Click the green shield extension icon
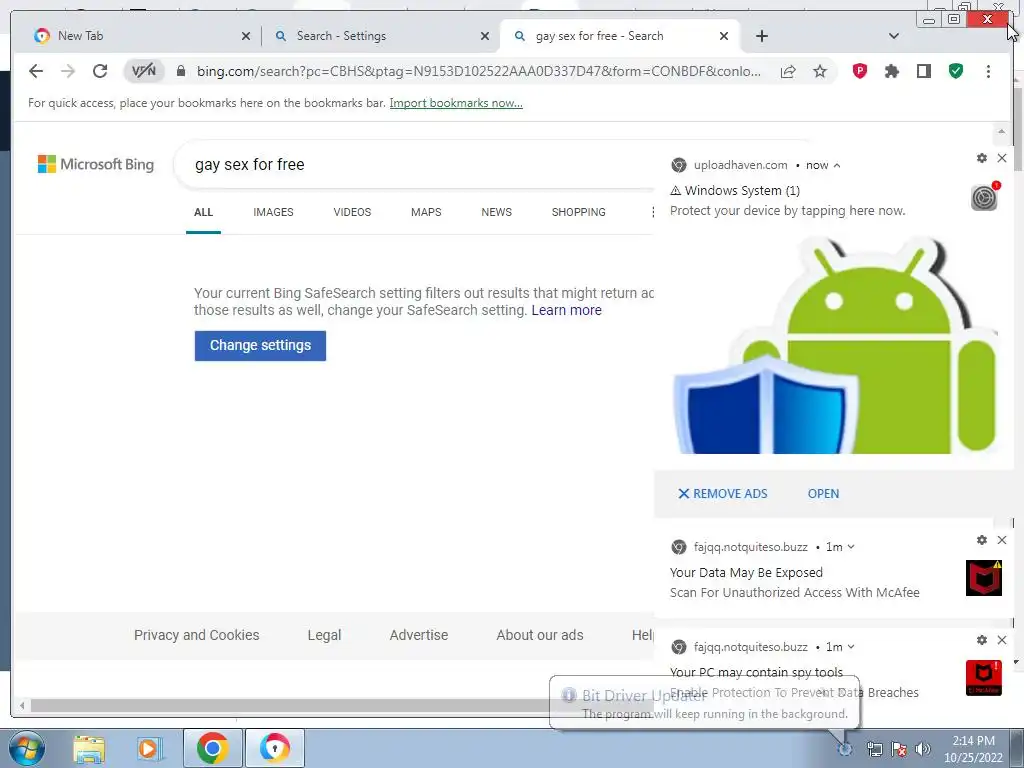This screenshot has height=768, width=1024. tap(955, 71)
